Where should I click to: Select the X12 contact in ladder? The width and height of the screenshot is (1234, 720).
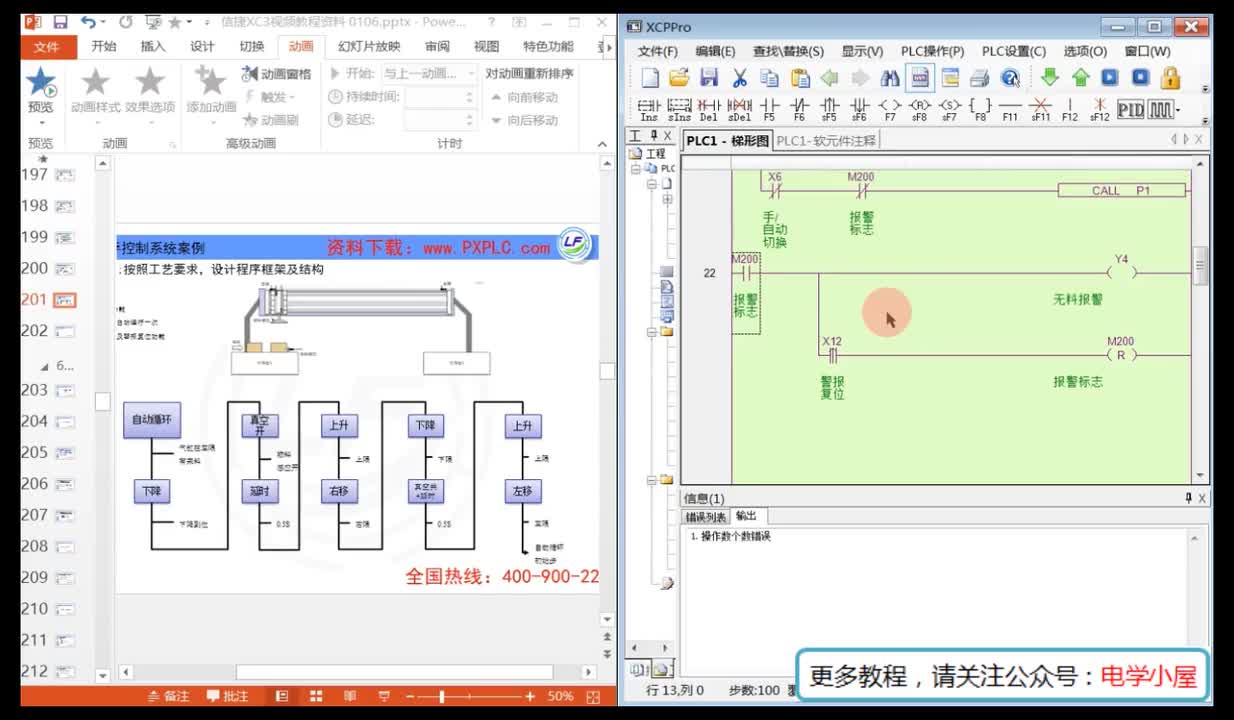(832, 354)
